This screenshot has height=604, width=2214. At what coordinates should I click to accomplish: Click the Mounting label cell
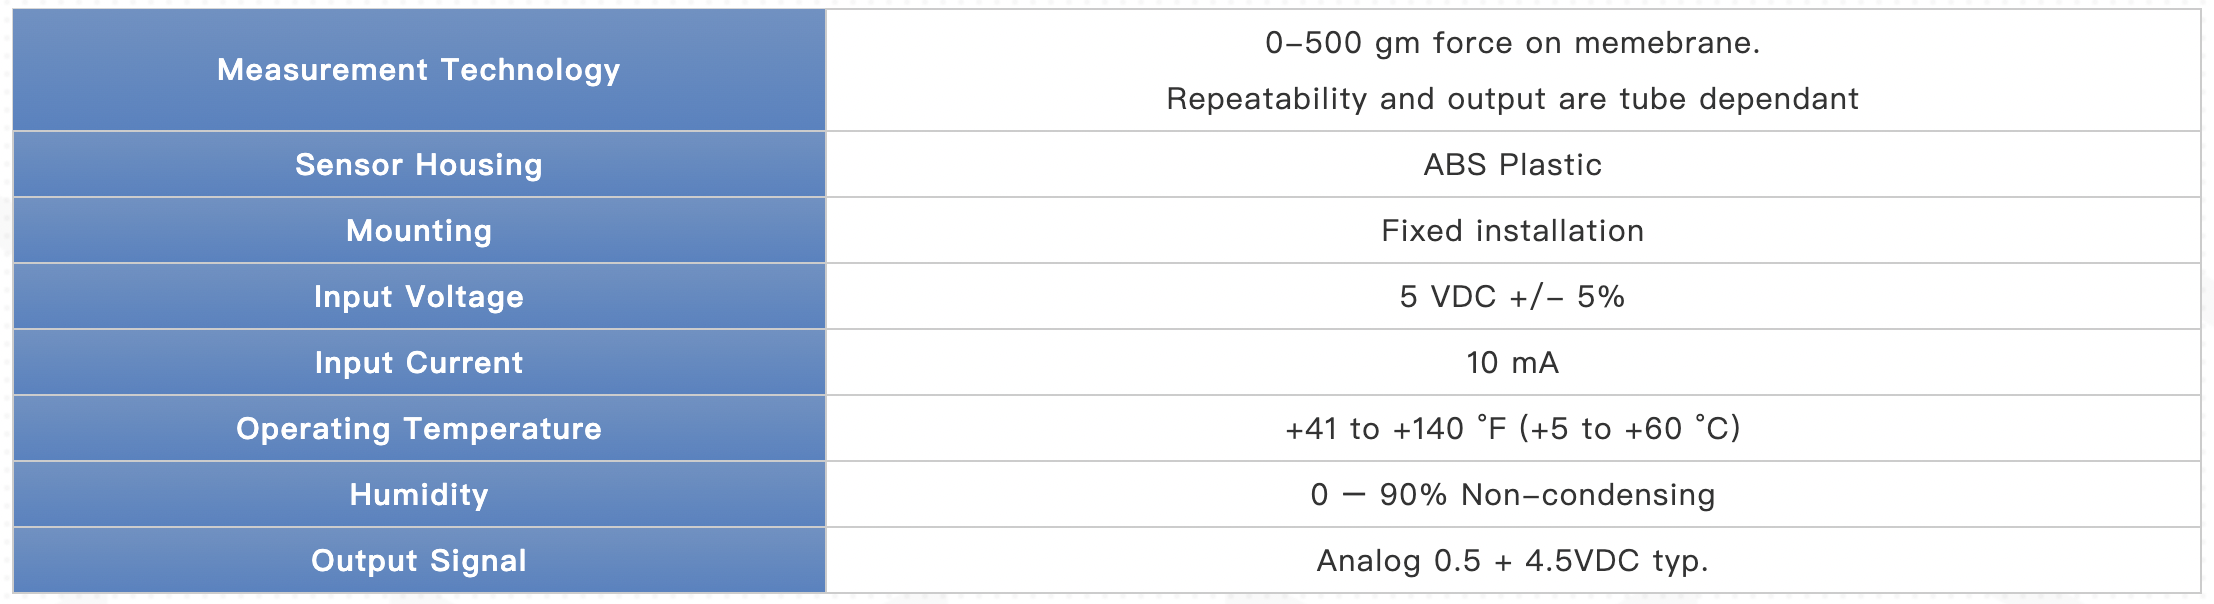(418, 231)
